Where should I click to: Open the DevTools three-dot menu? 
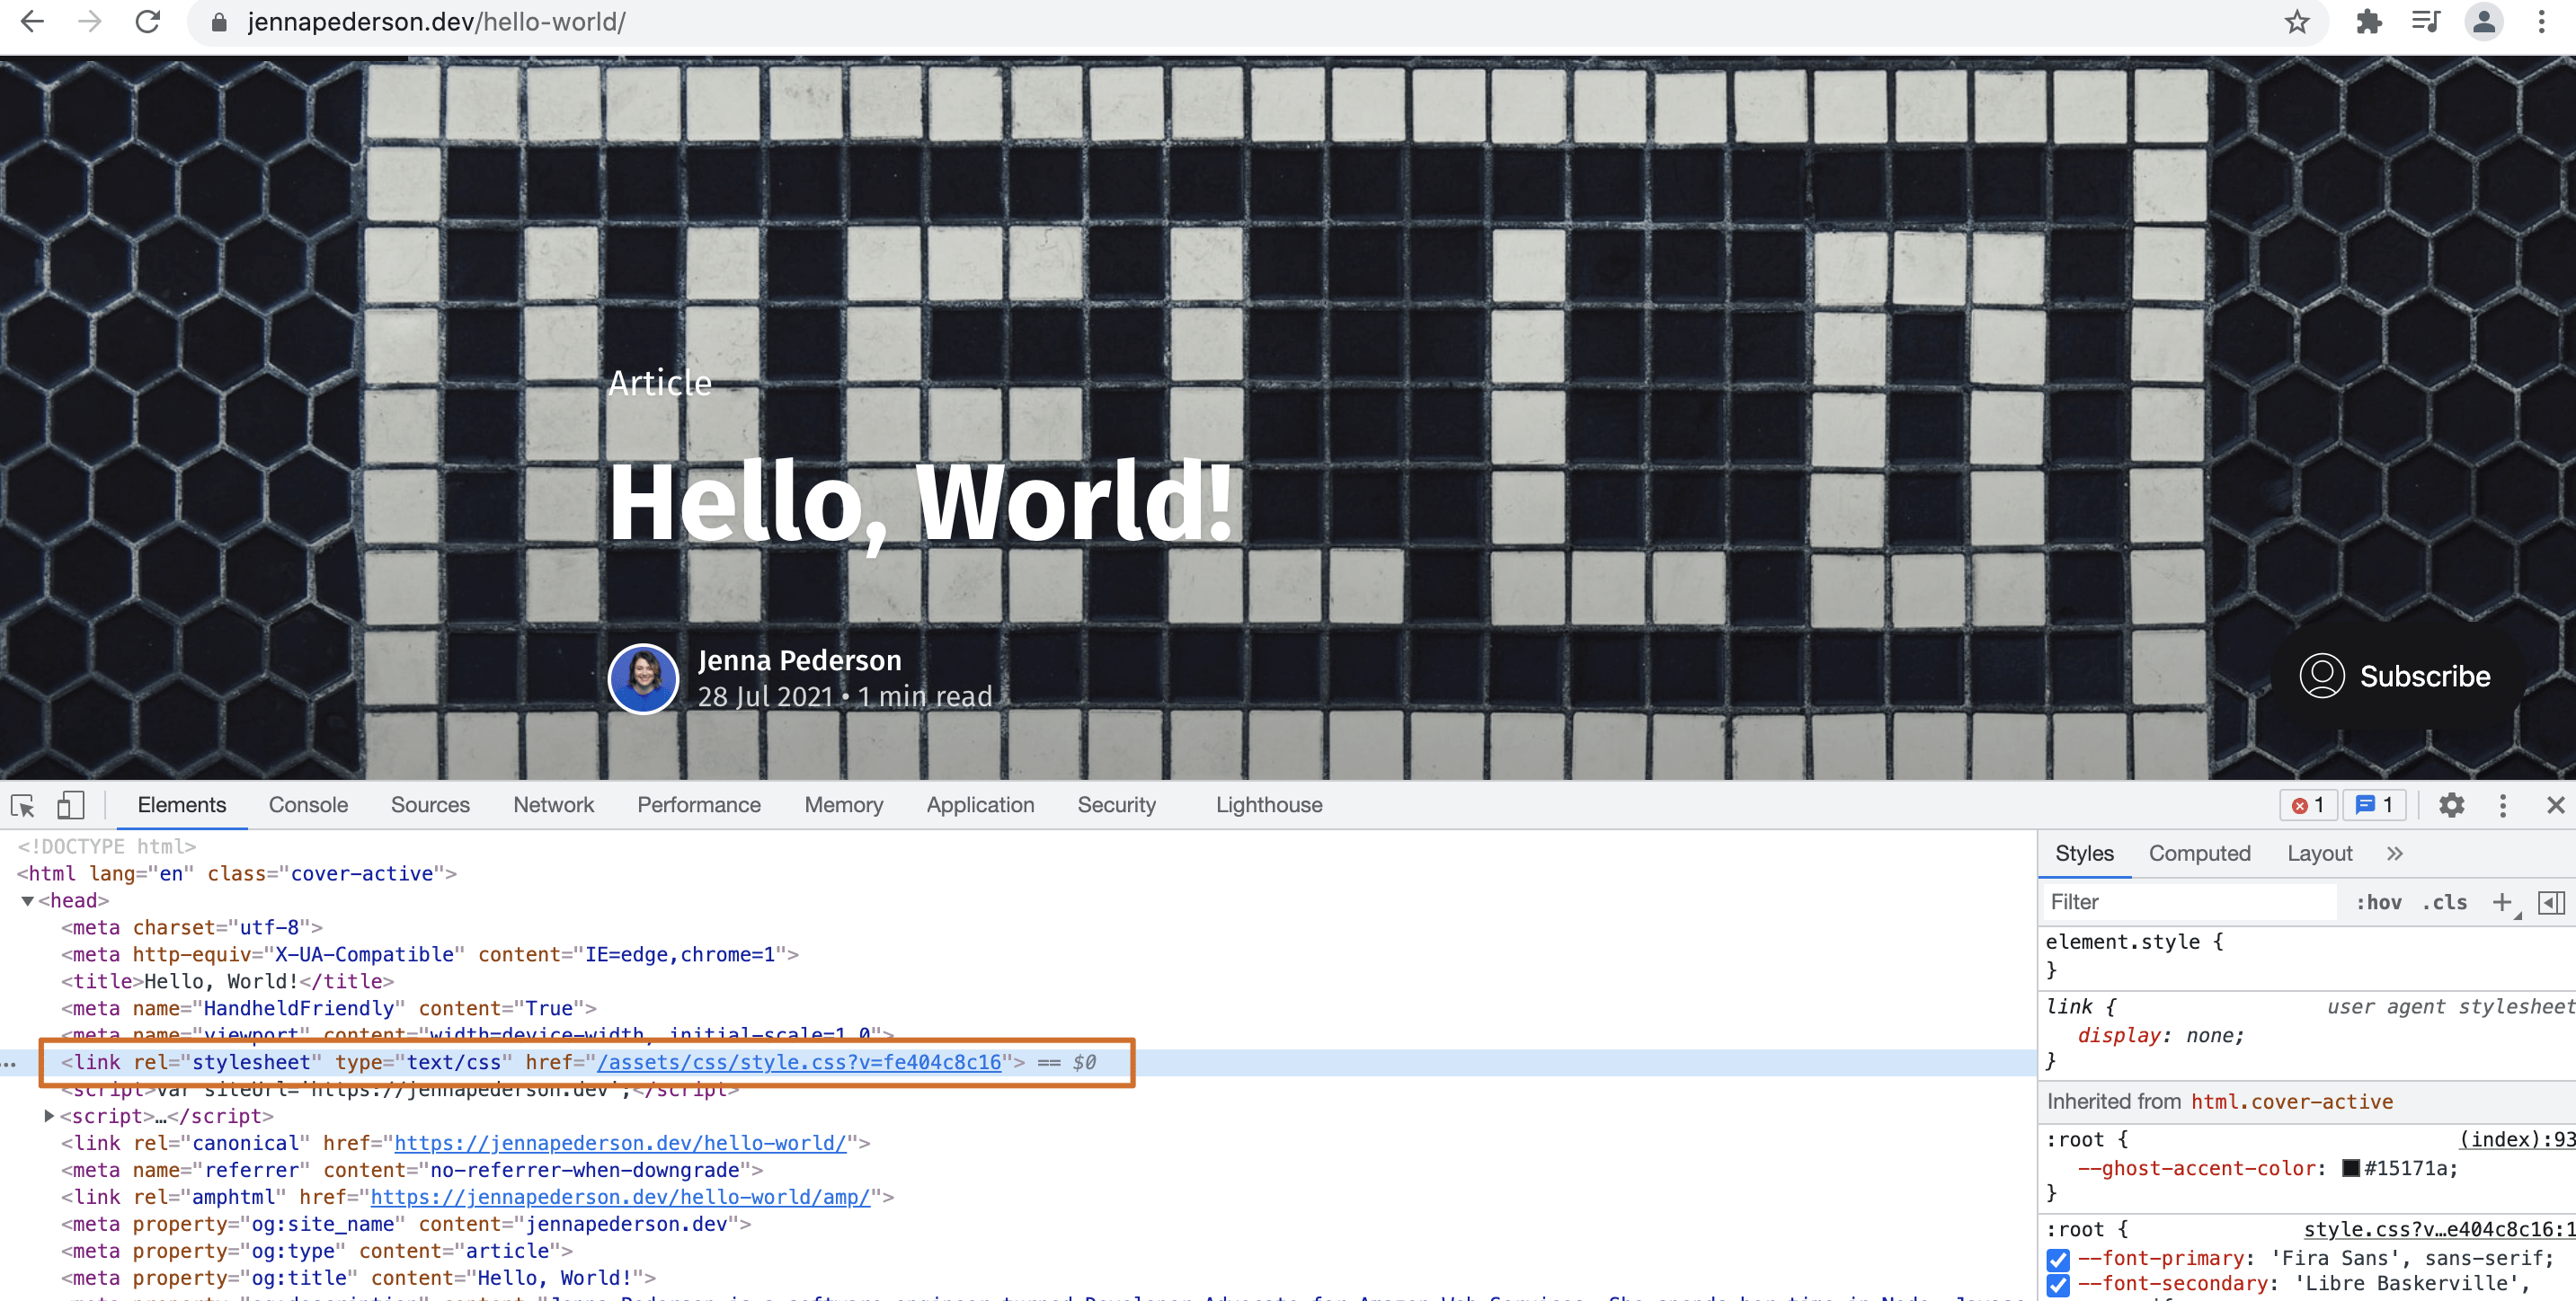2503,805
